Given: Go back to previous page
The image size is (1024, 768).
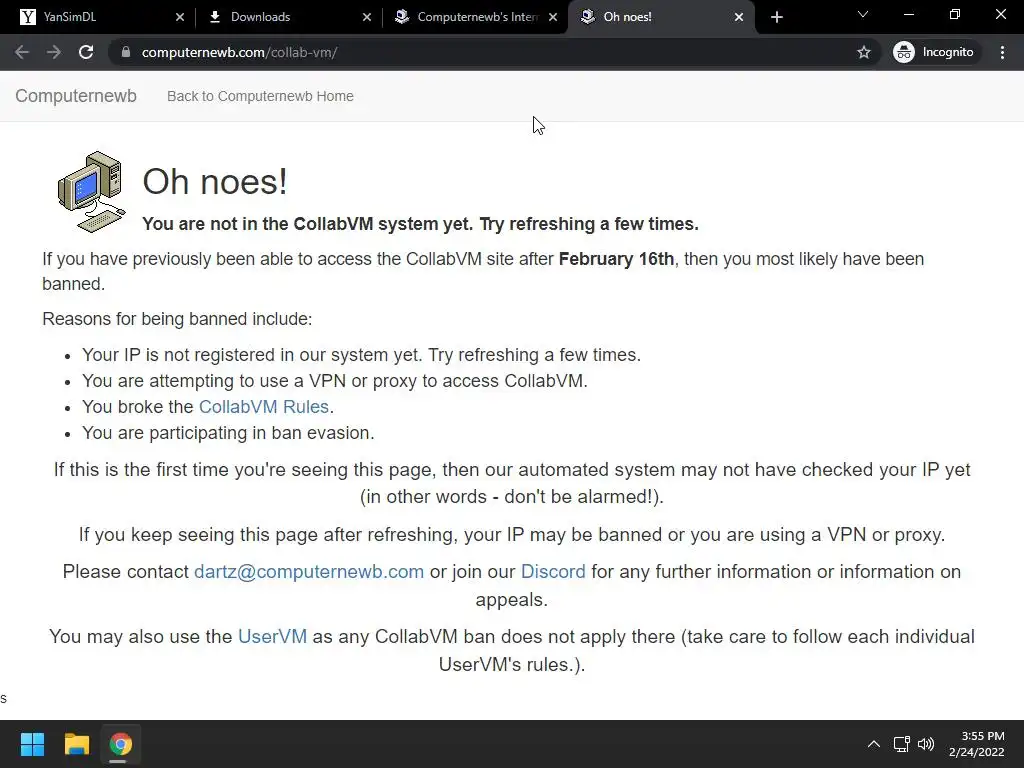Looking at the screenshot, I should click(22, 52).
